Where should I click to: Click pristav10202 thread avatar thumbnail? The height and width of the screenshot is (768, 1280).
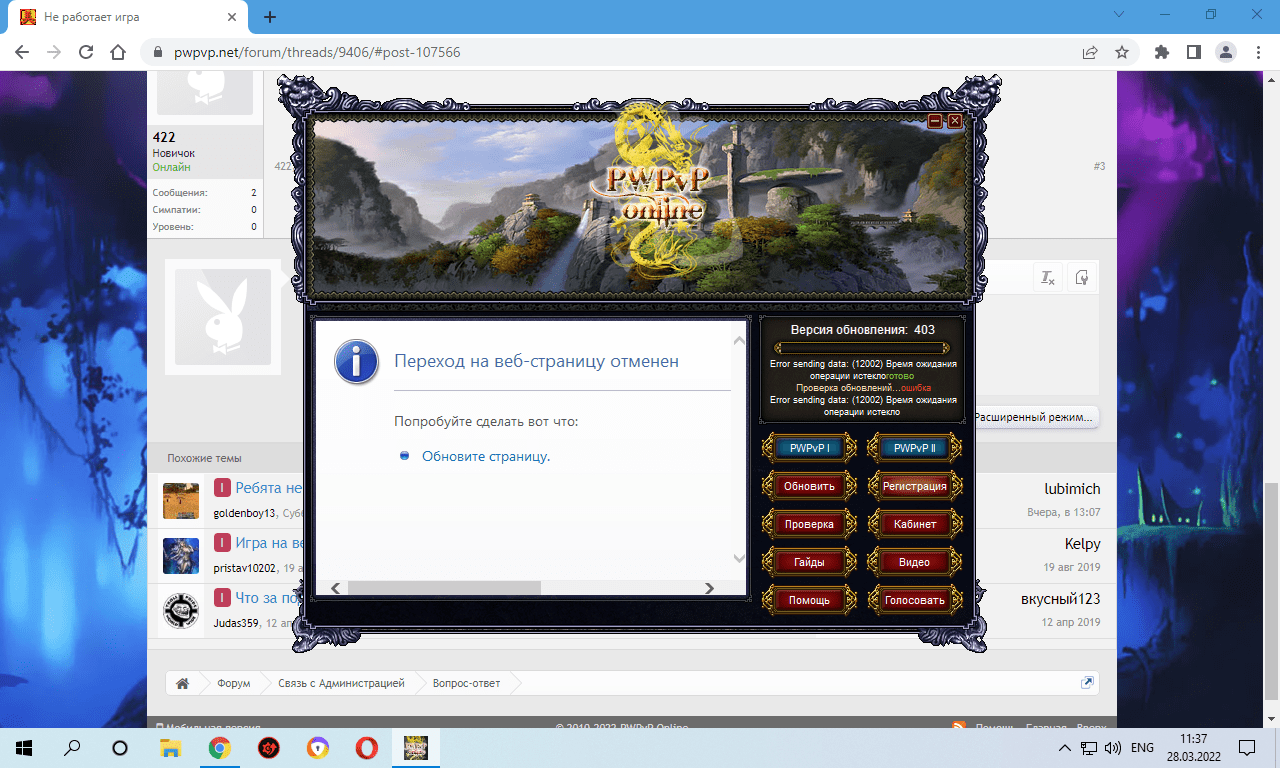[x=181, y=555]
